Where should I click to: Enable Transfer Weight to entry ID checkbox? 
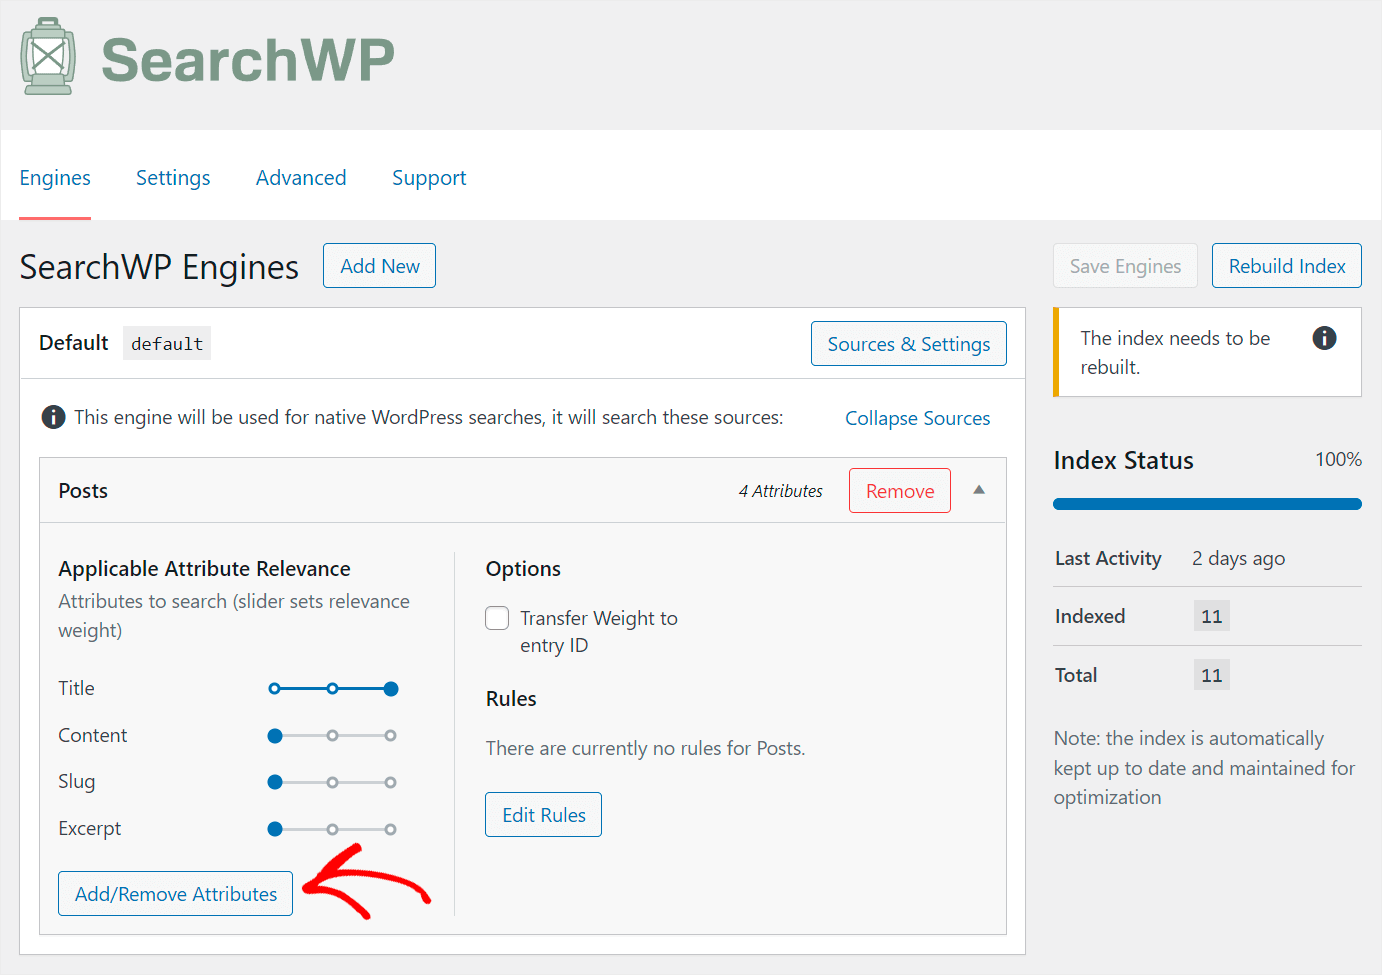coord(497,618)
